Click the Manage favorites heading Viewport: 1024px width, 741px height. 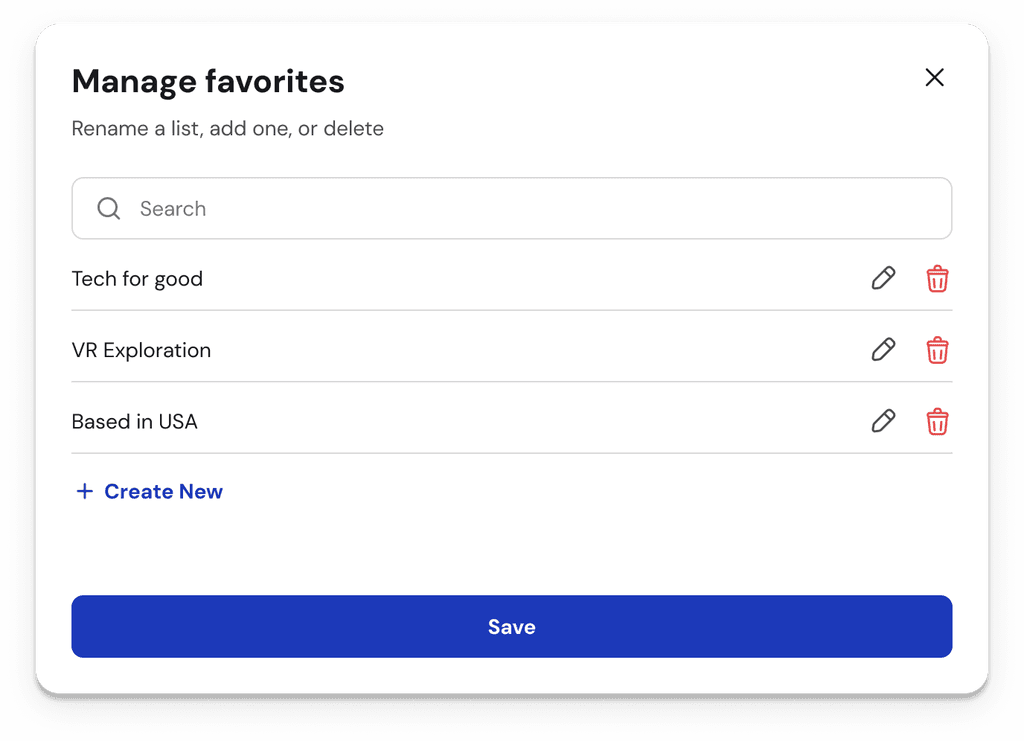coord(208,81)
